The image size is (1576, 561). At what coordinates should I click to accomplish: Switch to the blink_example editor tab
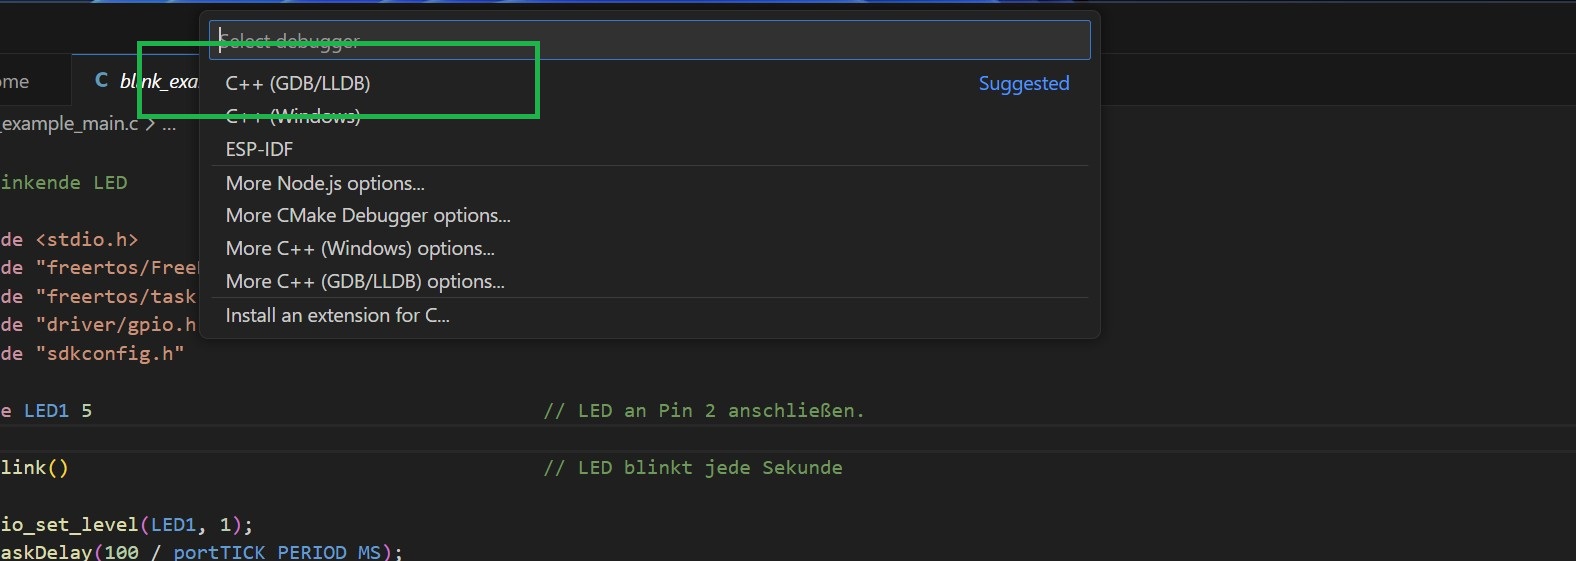[x=158, y=81]
